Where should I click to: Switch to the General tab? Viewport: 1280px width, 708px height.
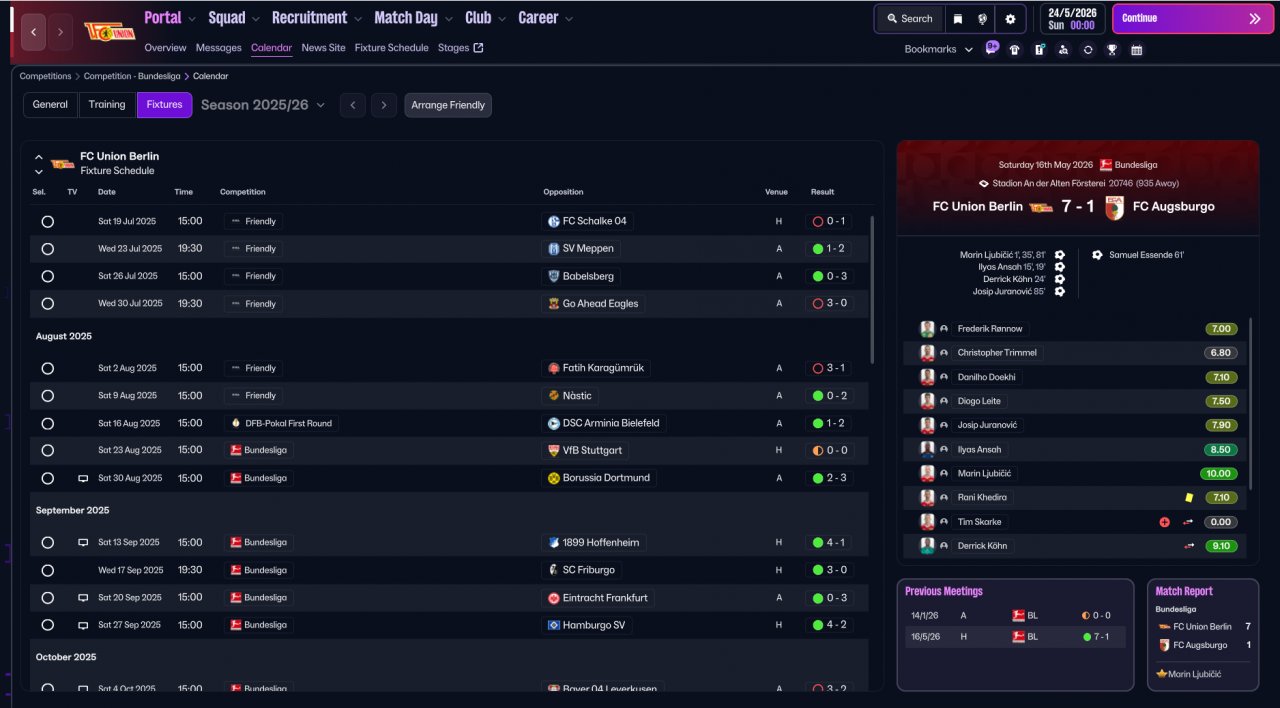[50, 105]
